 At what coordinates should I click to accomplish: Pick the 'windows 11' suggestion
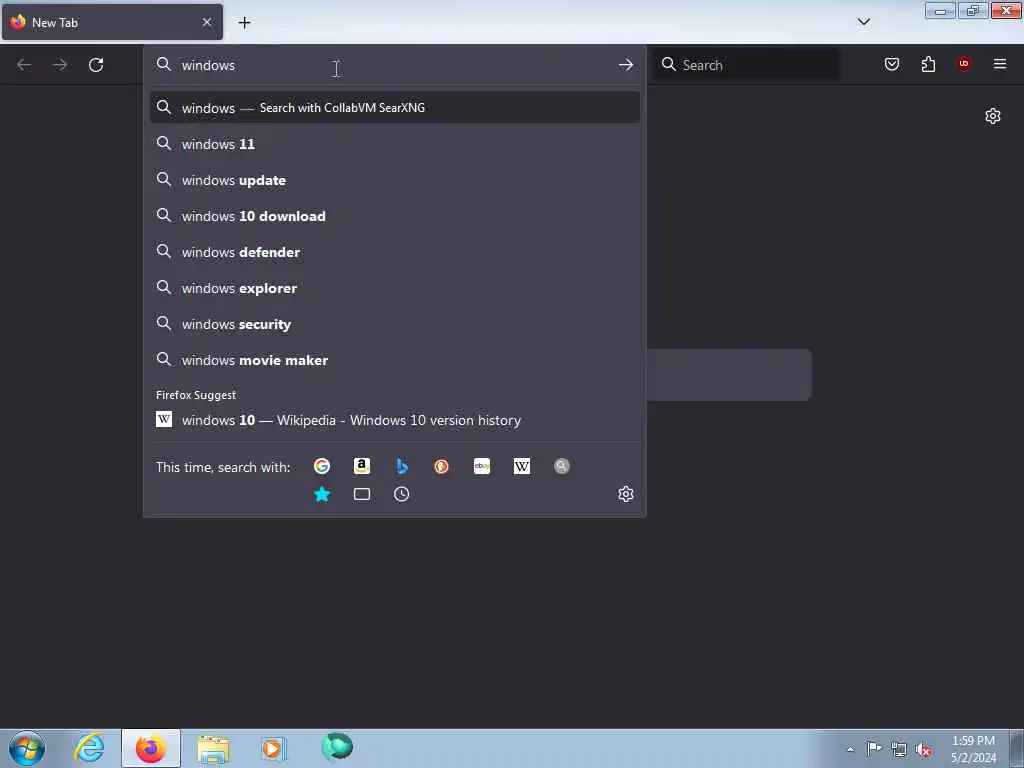pyautogui.click(x=394, y=144)
